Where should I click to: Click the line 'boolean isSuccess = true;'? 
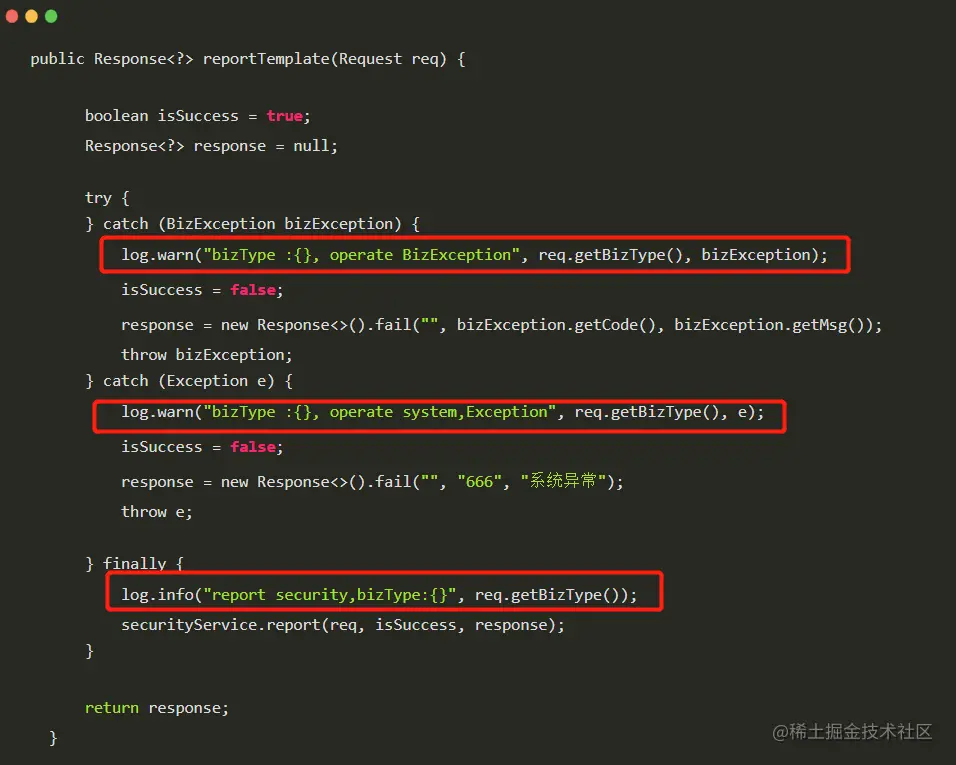pyautogui.click(x=198, y=116)
